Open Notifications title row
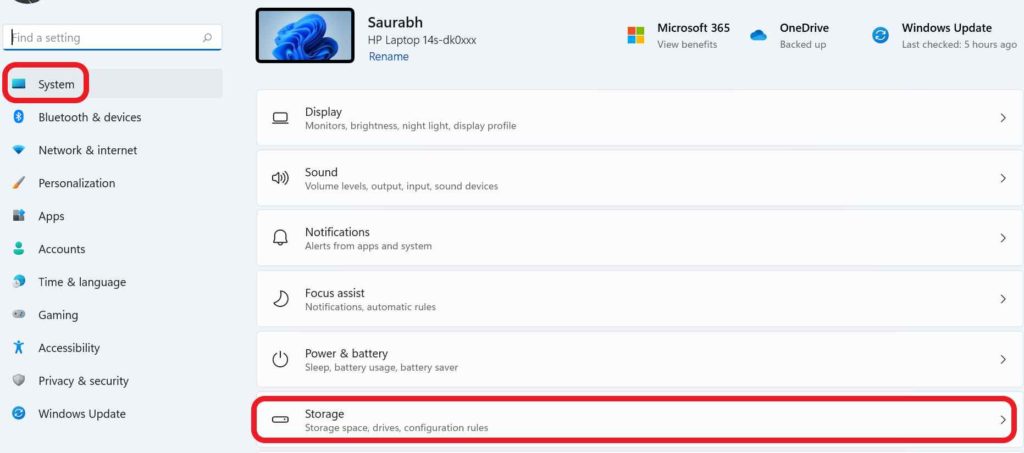Viewport: 1024px width, 453px height. pyautogui.click(x=640, y=238)
